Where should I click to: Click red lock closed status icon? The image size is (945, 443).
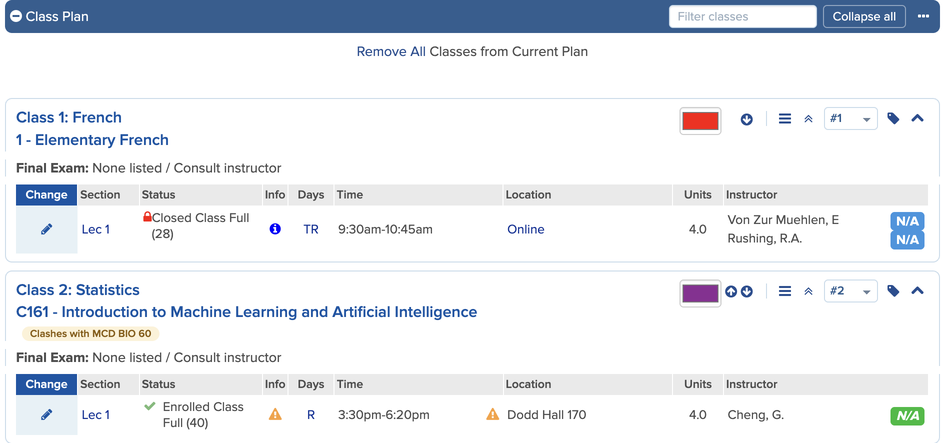pos(147,217)
